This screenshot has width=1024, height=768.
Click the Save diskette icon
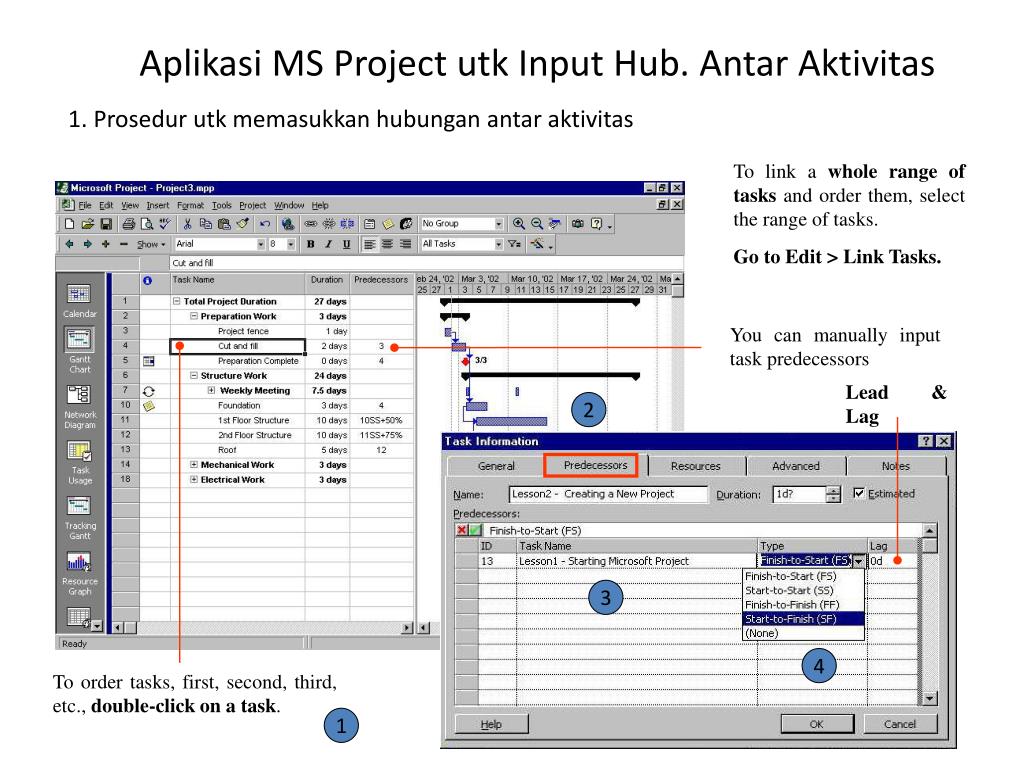[x=106, y=224]
